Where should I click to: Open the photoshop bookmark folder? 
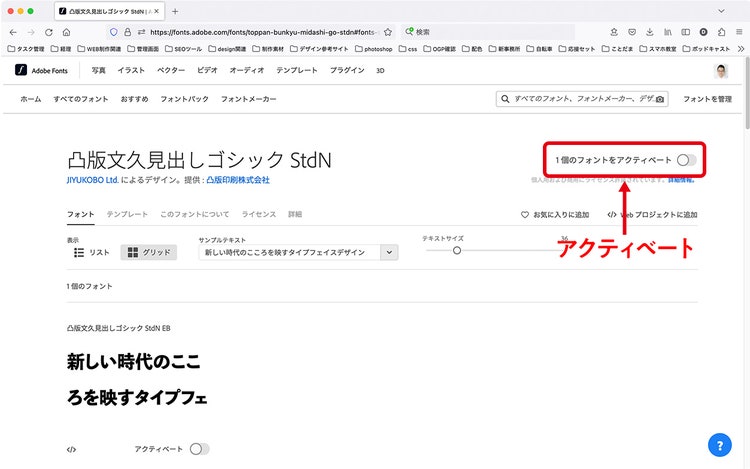[x=374, y=49]
